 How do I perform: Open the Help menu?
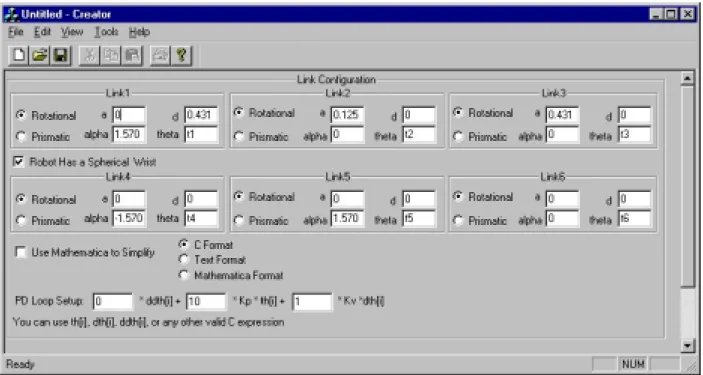click(139, 32)
